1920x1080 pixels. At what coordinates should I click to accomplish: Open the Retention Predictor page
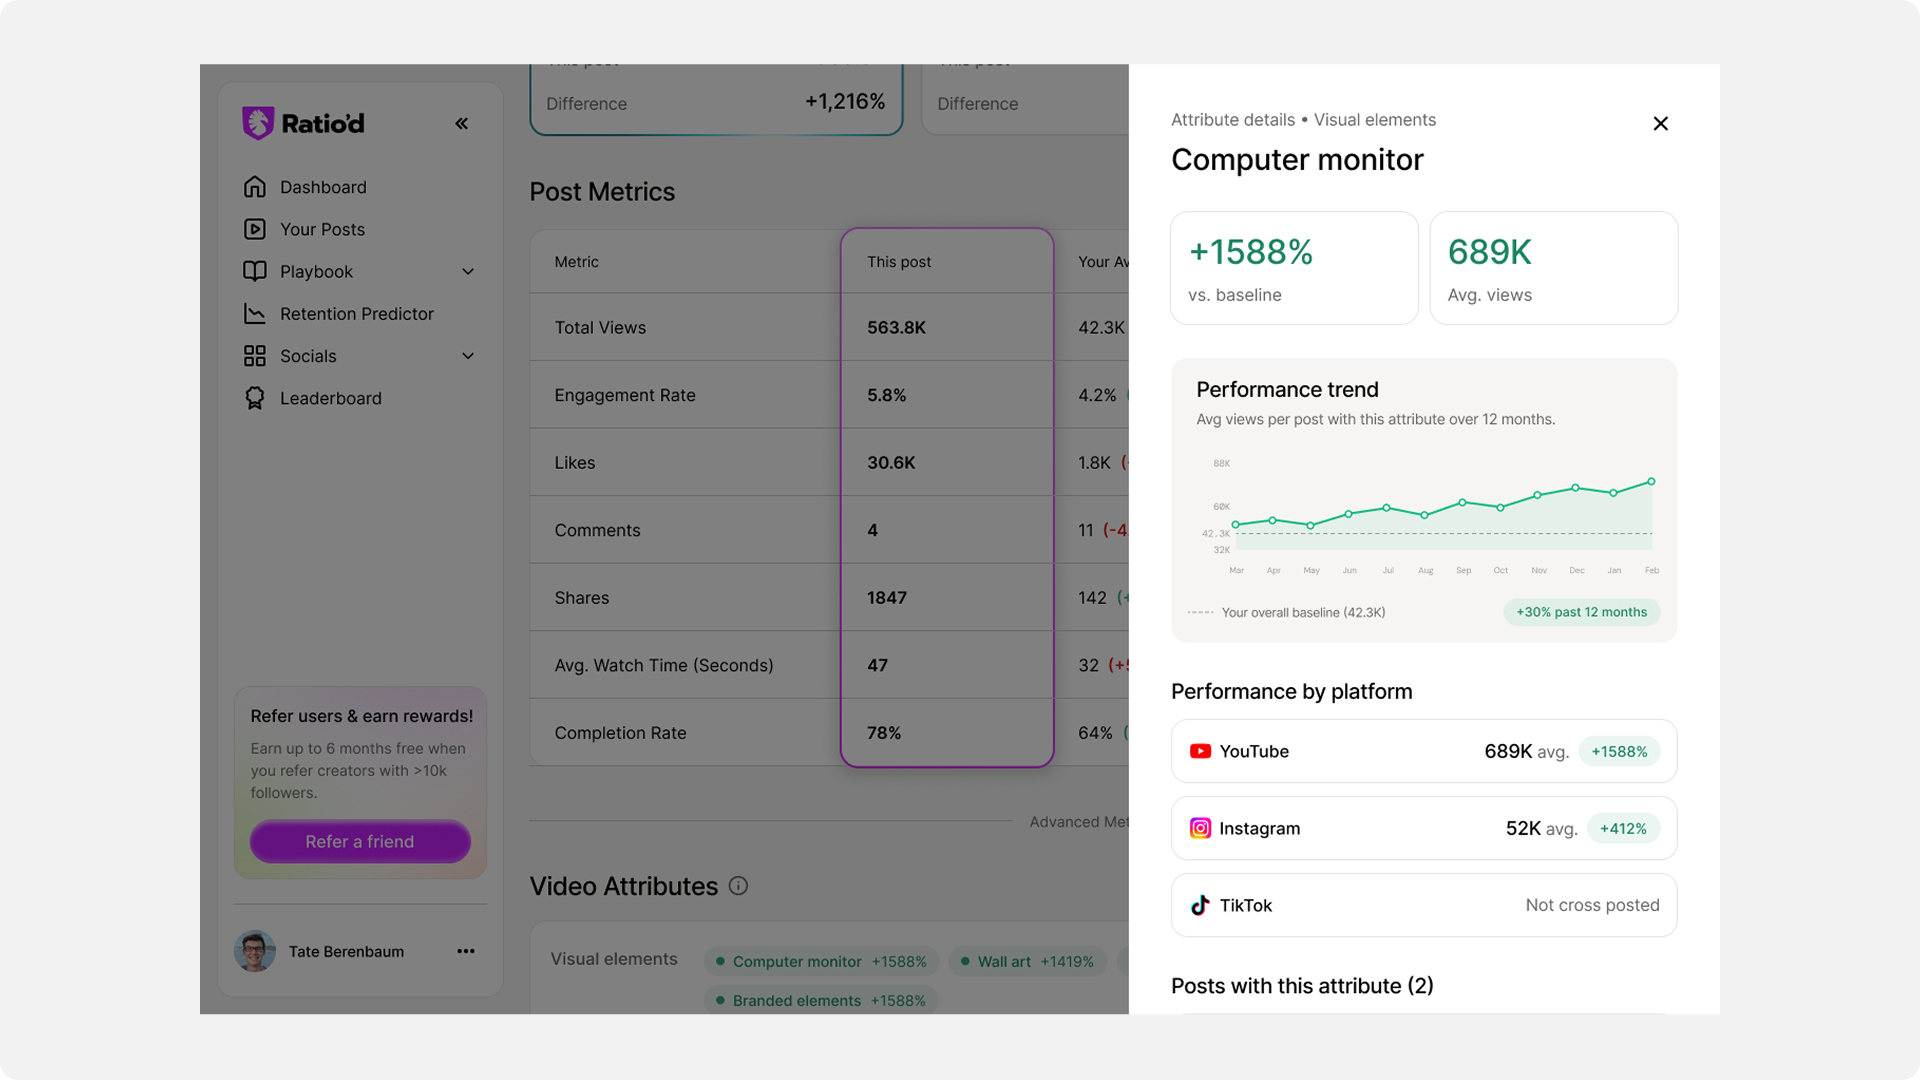click(x=356, y=314)
